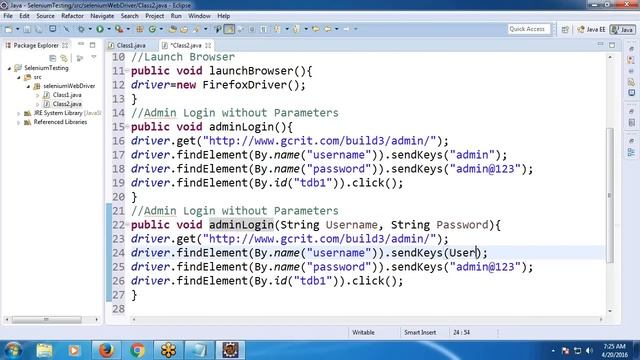The image size is (640, 360).
Task: Click the Open Perspective icon
Action: pyautogui.click(x=565, y=29)
